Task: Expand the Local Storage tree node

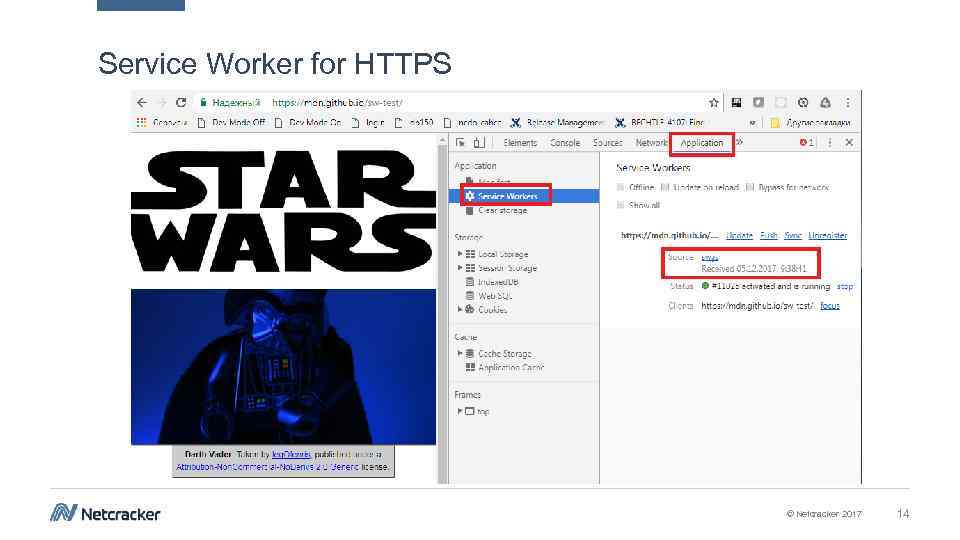Action: coord(460,253)
